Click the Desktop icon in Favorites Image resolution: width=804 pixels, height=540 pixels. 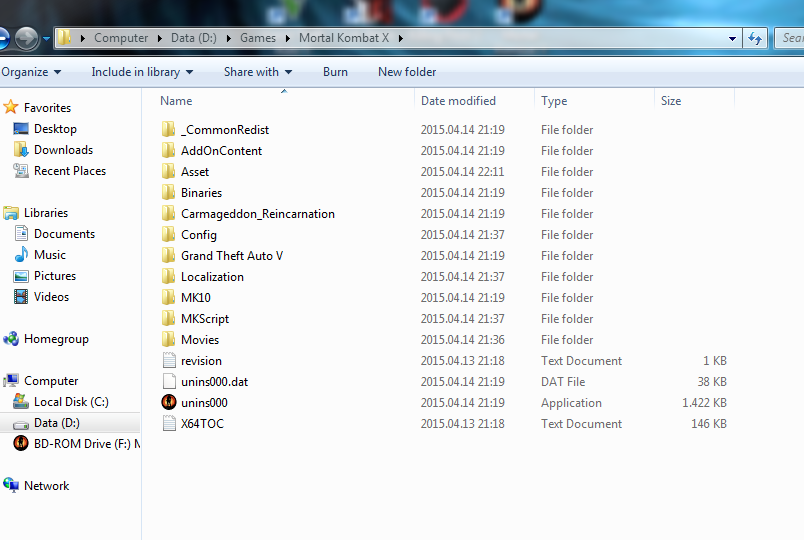tap(21, 129)
